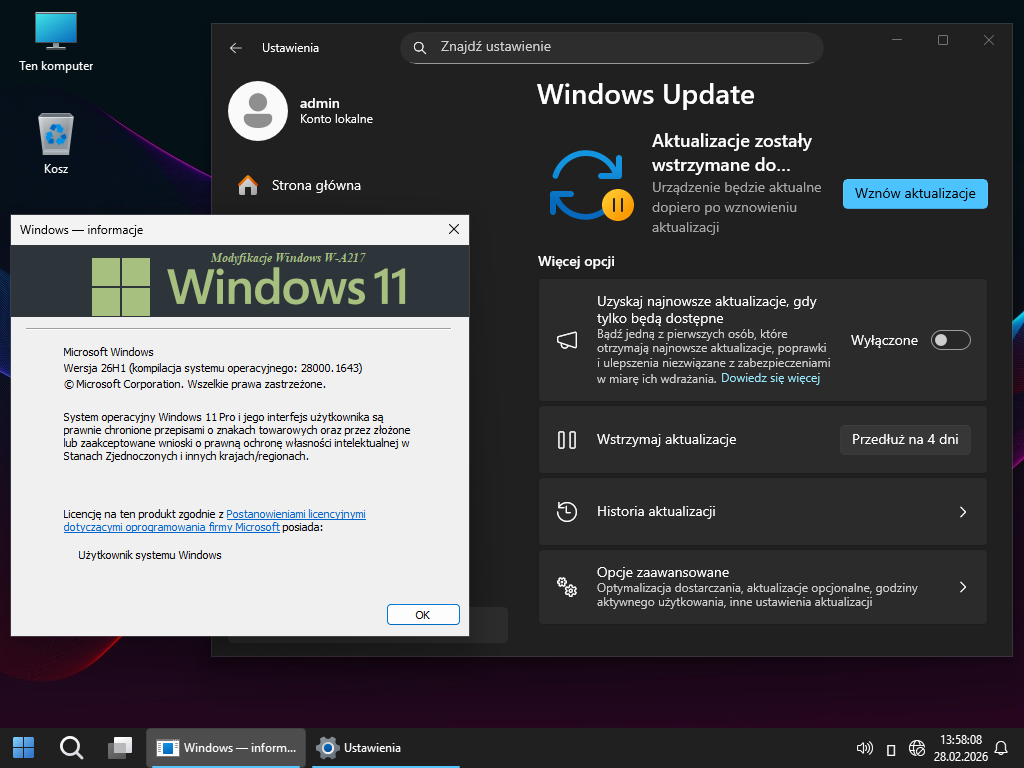Open taskbar search magnifier icon
This screenshot has height=768, width=1024.
(71, 747)
